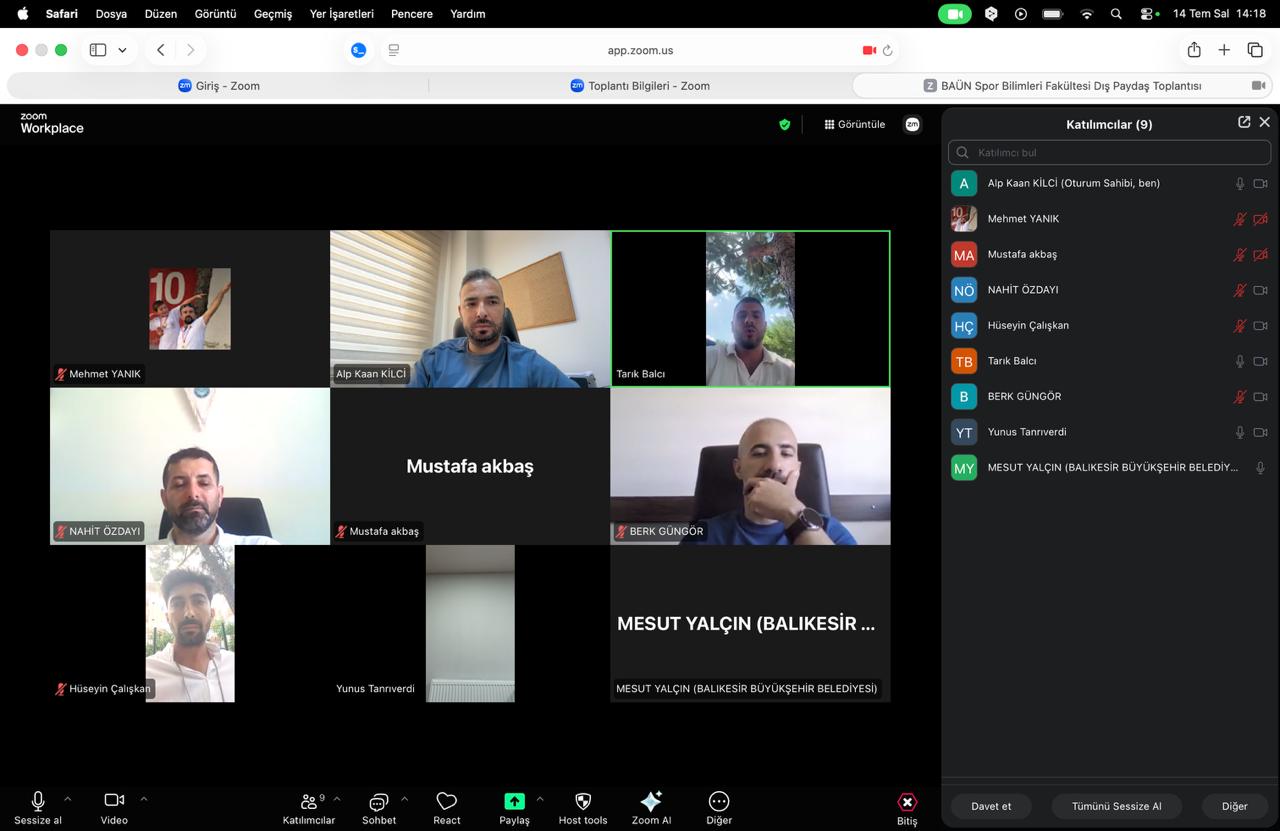
Task: Select Tarık Balcı's video tile
Action: click(750, 309)
